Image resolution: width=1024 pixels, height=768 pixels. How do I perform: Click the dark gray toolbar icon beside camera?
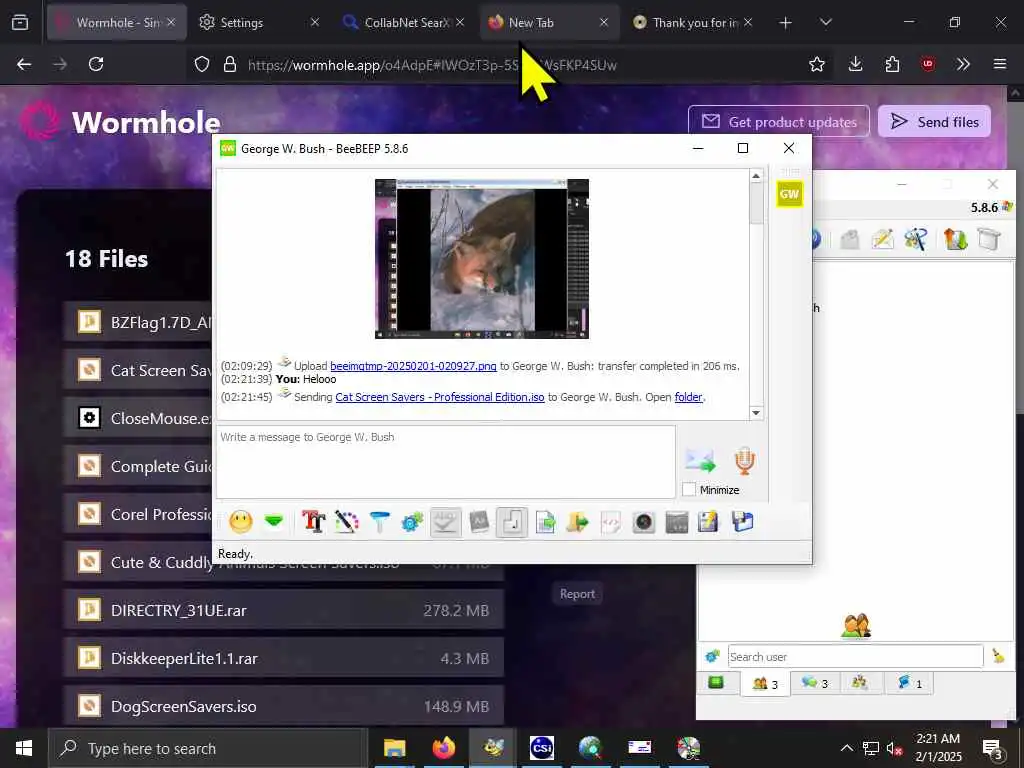click(x=677, y=522)
